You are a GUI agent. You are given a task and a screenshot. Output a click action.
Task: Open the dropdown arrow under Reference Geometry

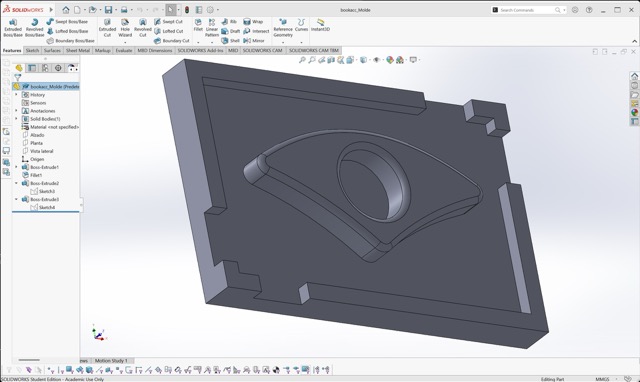283,42
